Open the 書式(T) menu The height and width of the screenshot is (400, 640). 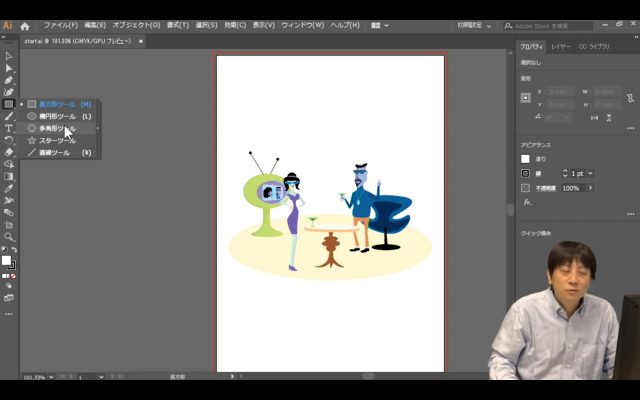click(178, 25)
